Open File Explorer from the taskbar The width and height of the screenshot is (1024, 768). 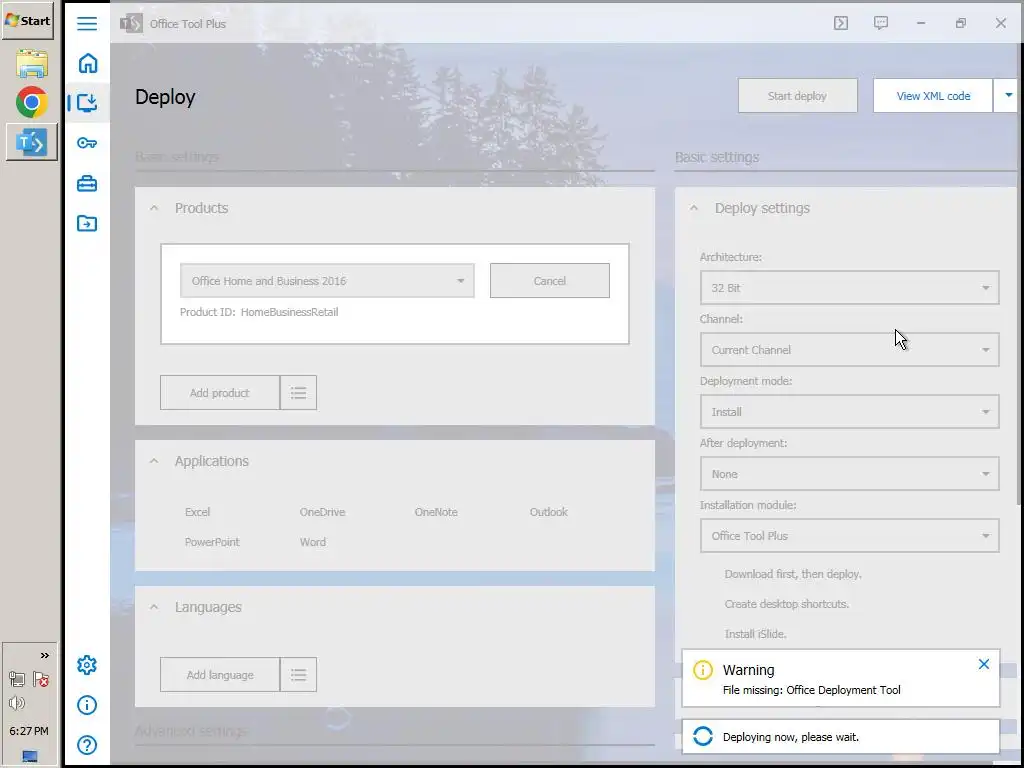pos(31,64)
